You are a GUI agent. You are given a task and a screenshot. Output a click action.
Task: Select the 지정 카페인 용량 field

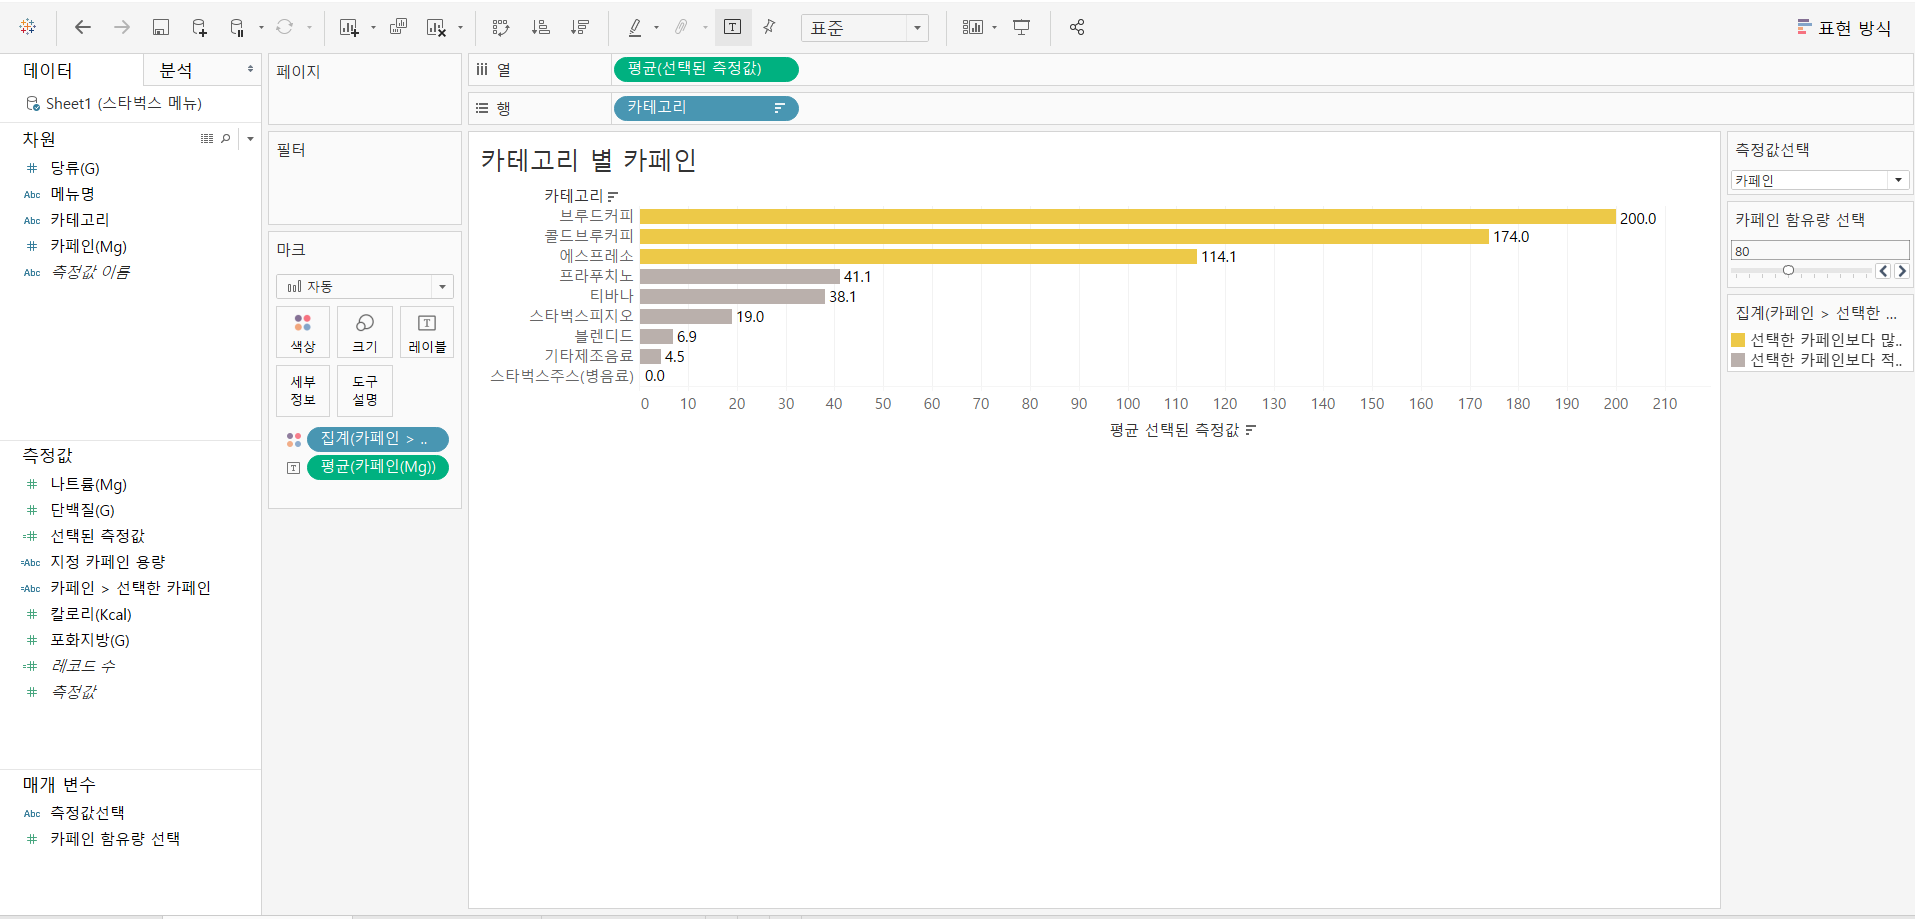(108, 562)
